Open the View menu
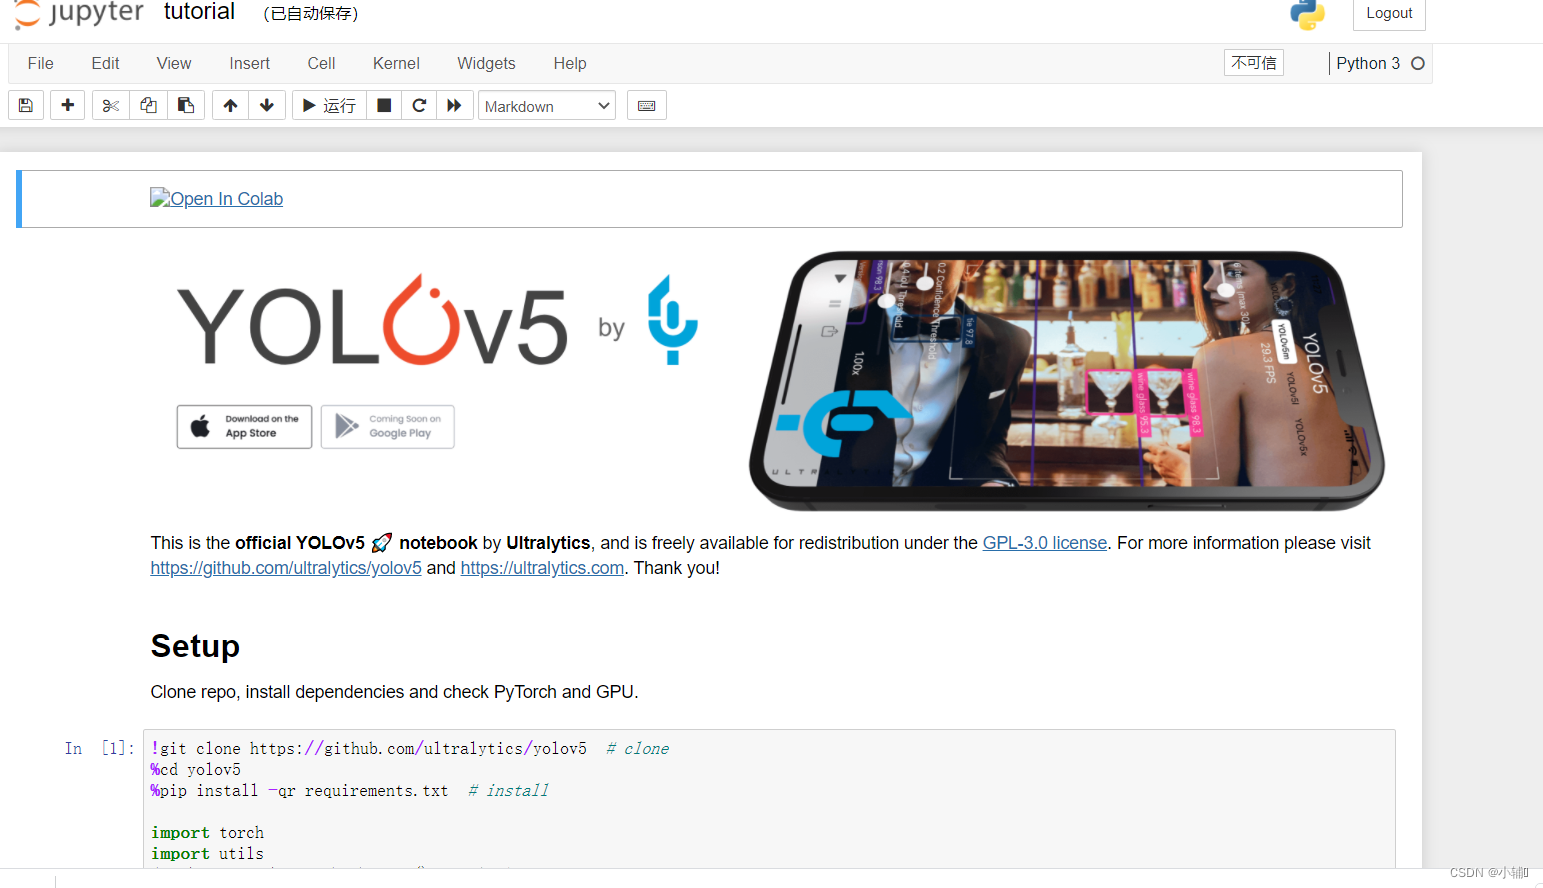 tap(174, 63)
